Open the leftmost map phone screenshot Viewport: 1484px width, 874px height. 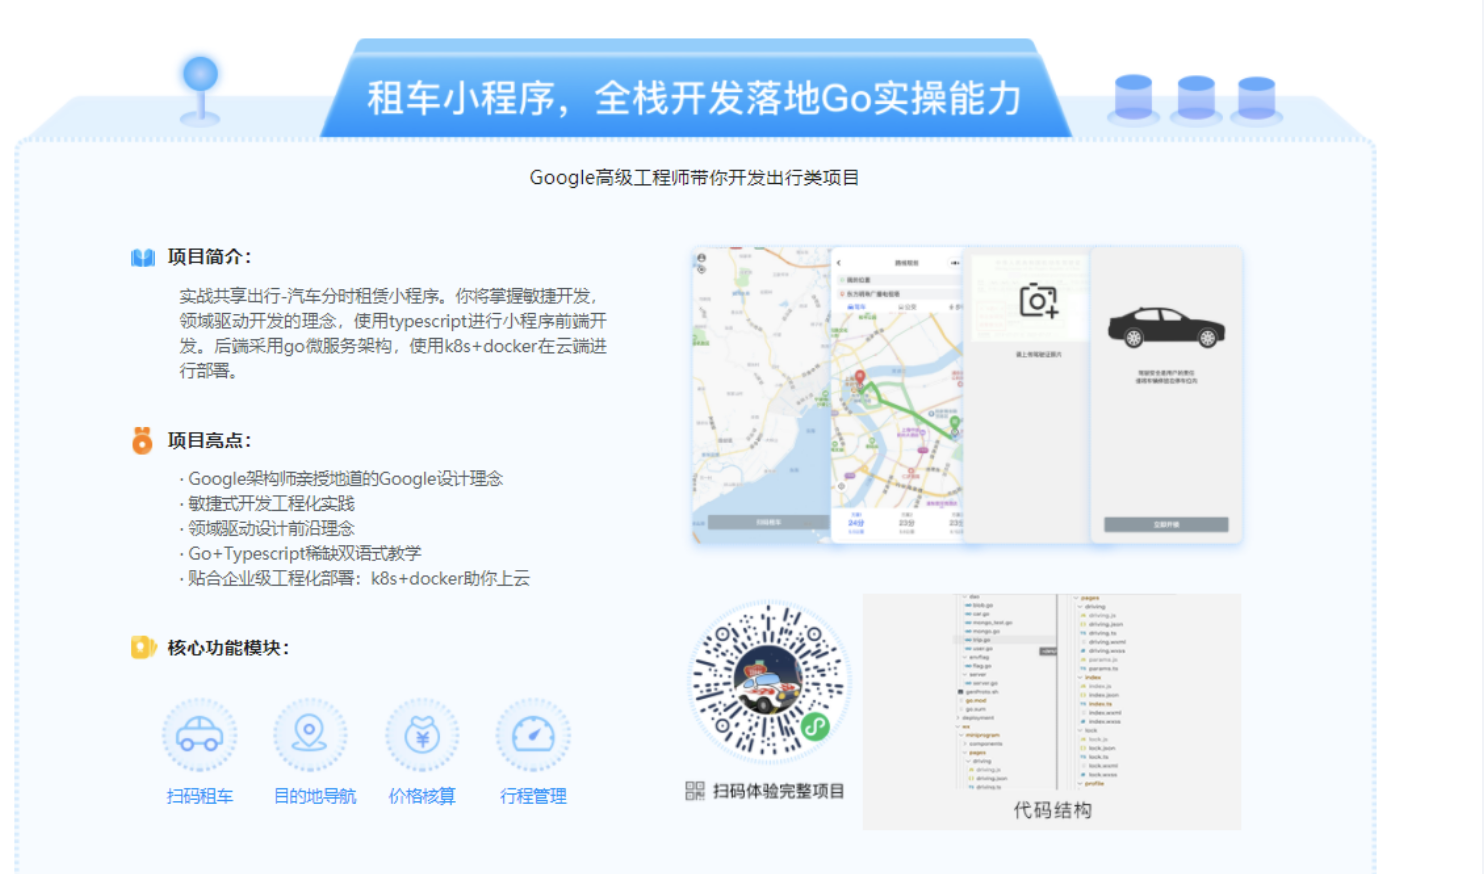[762, 394]
